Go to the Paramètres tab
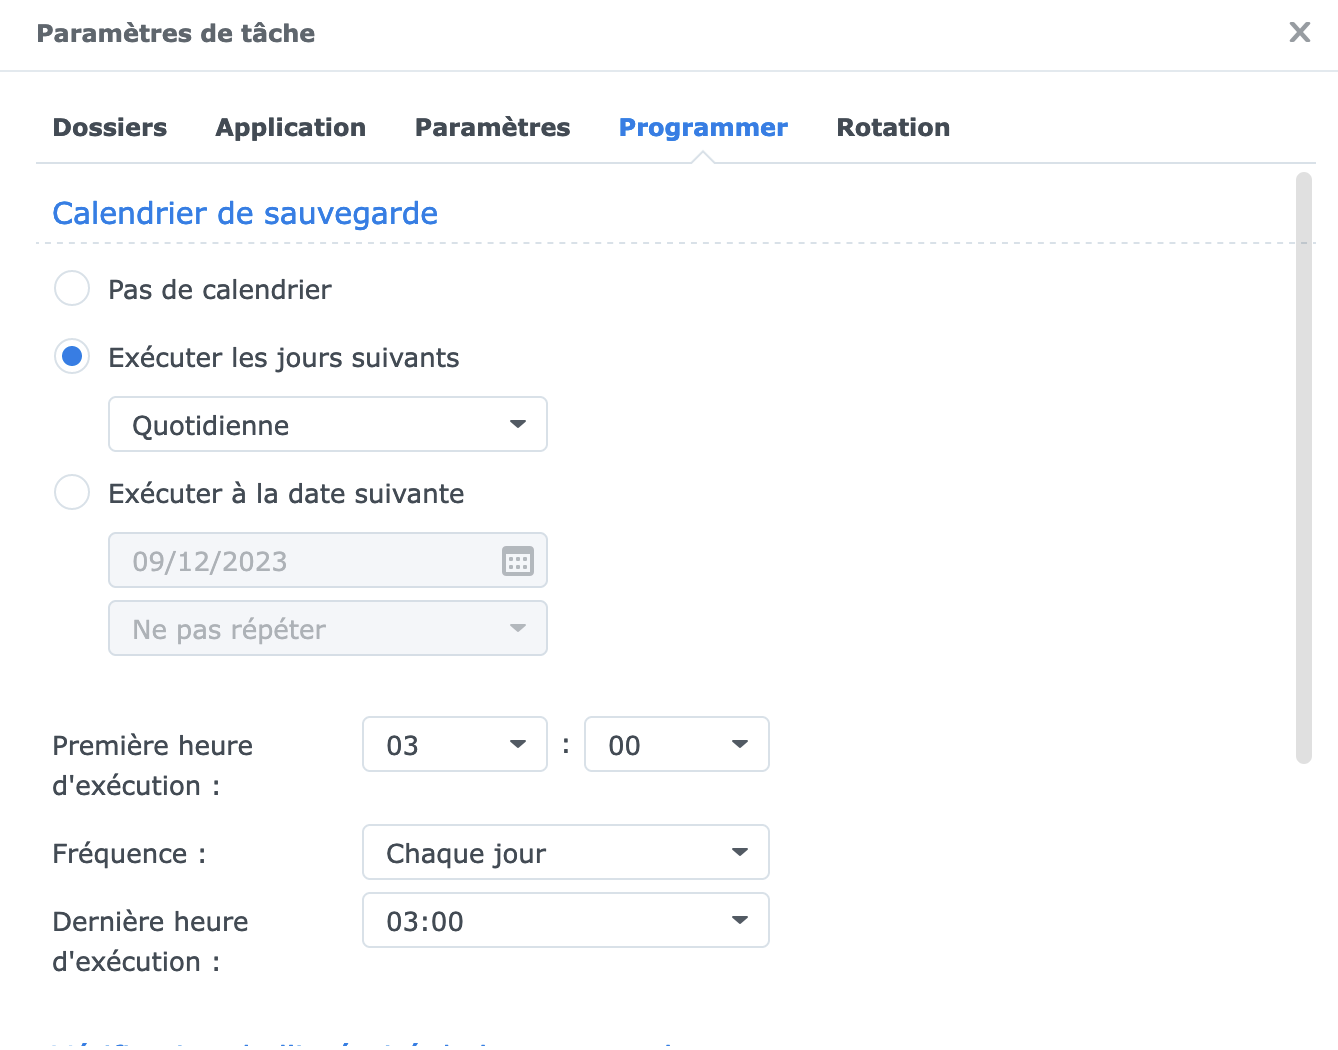 tap(492, 128)
